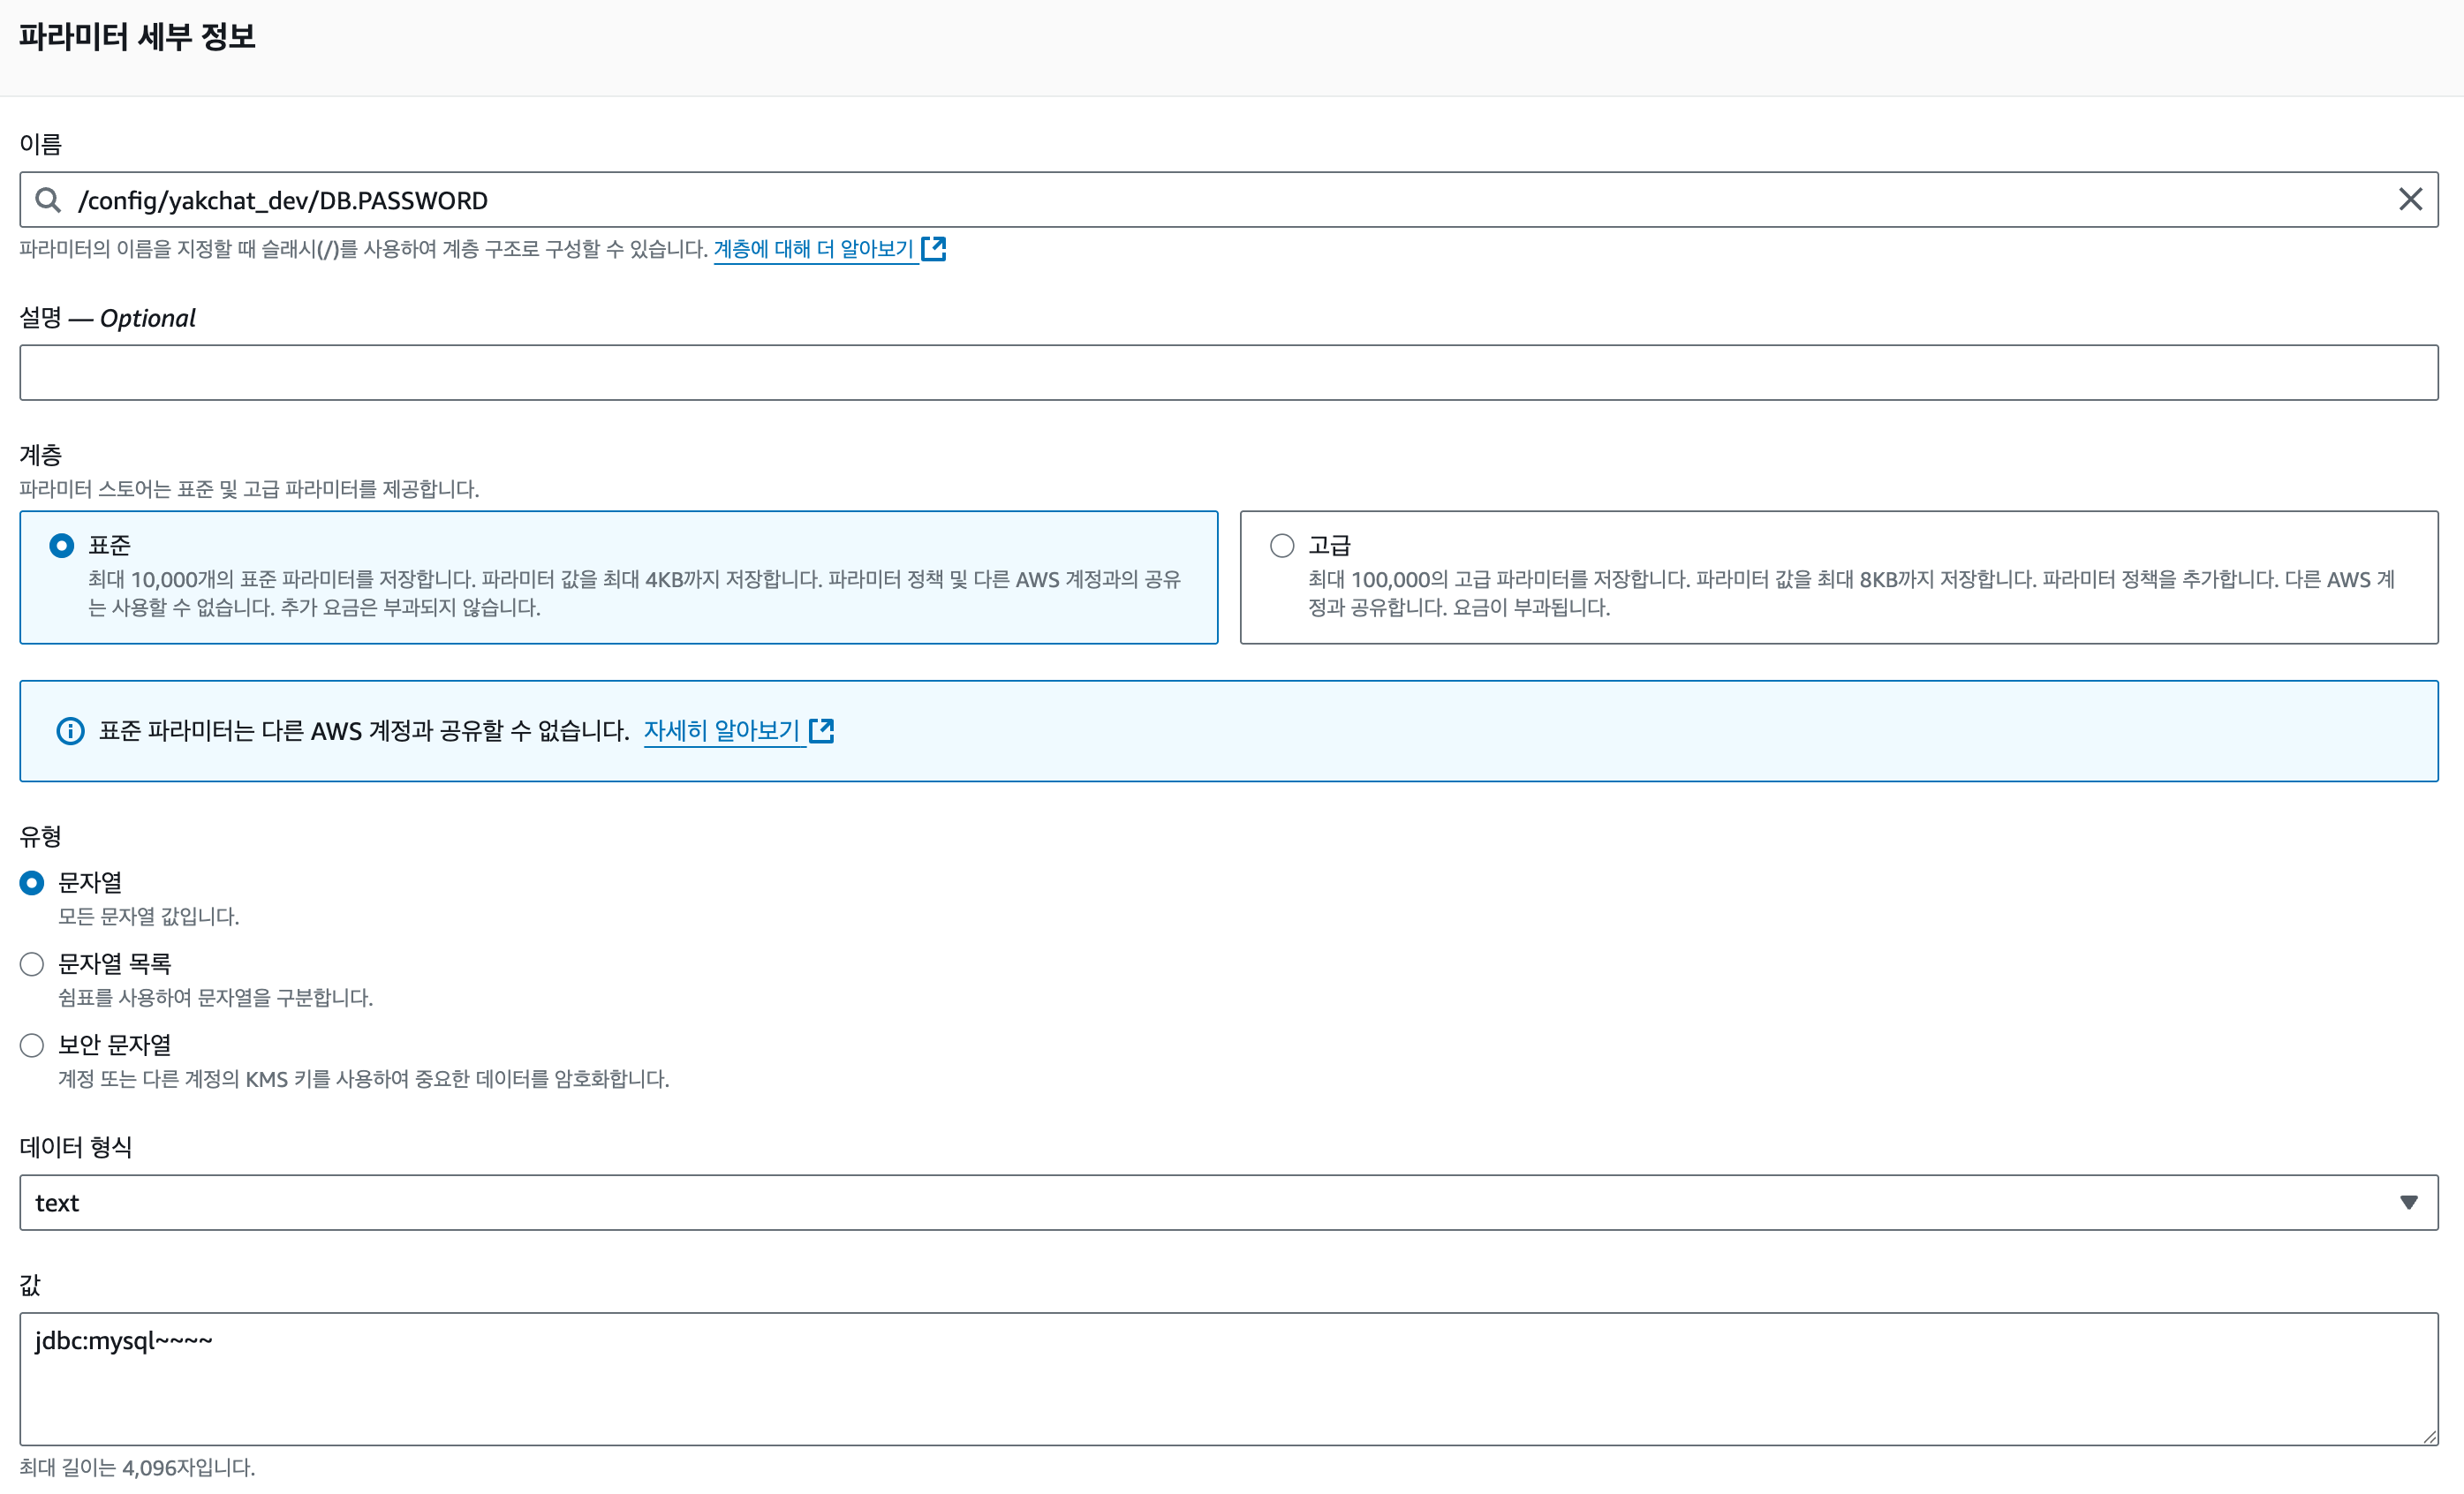Select the 표준 tier radio button
Viewport: 2464px width, 1494px height.
click(62, 545)
